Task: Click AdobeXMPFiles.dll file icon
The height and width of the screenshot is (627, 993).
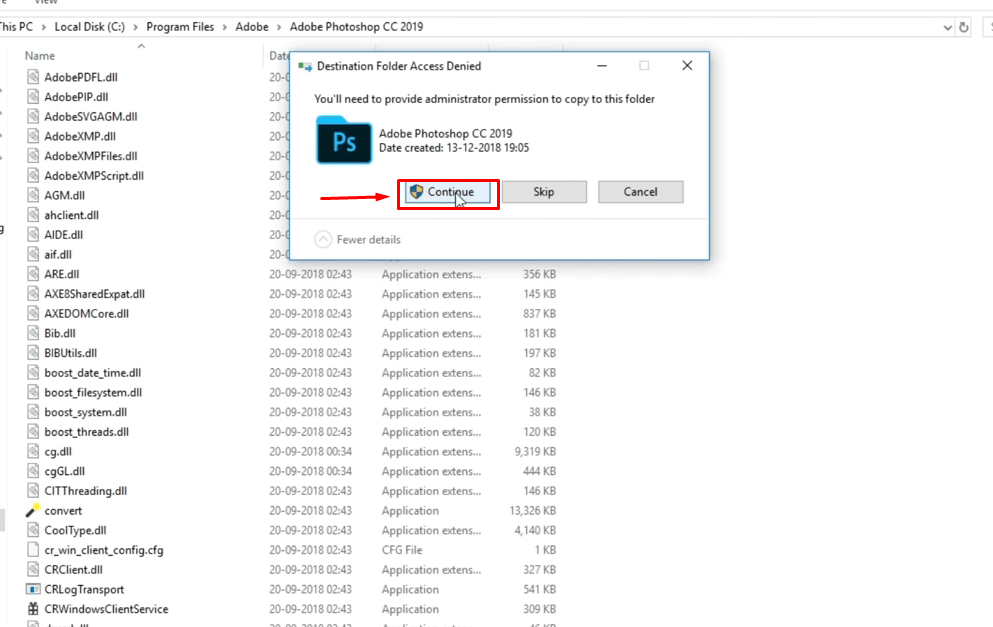Action: click(33, 155)
